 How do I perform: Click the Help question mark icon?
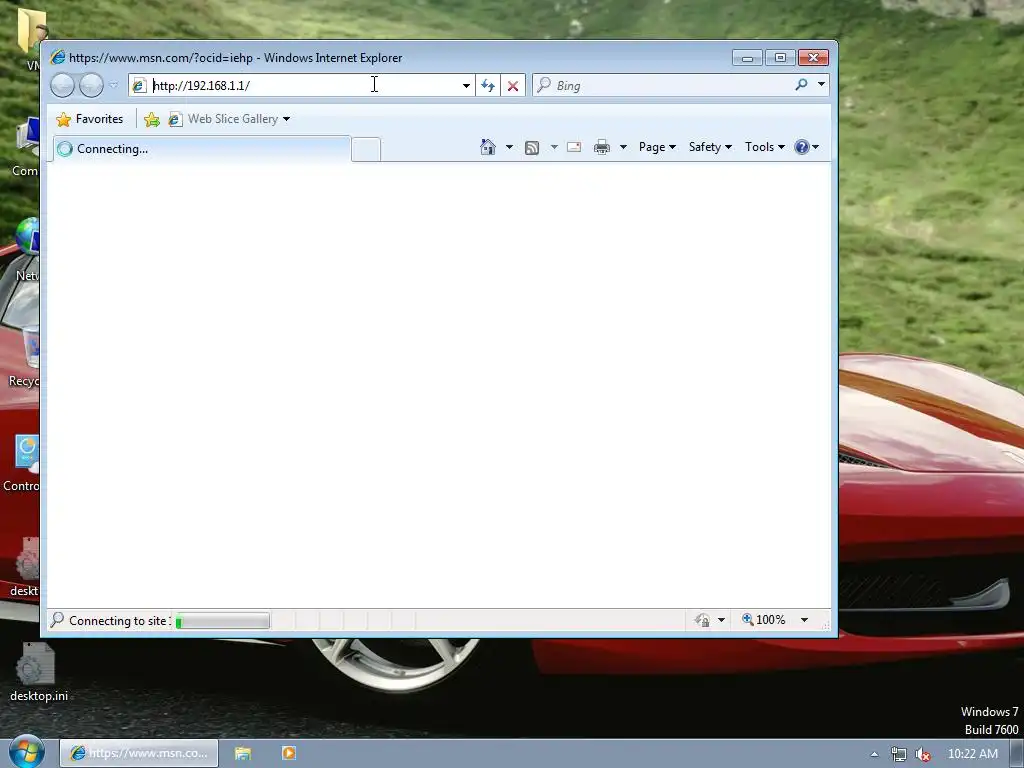802,147
